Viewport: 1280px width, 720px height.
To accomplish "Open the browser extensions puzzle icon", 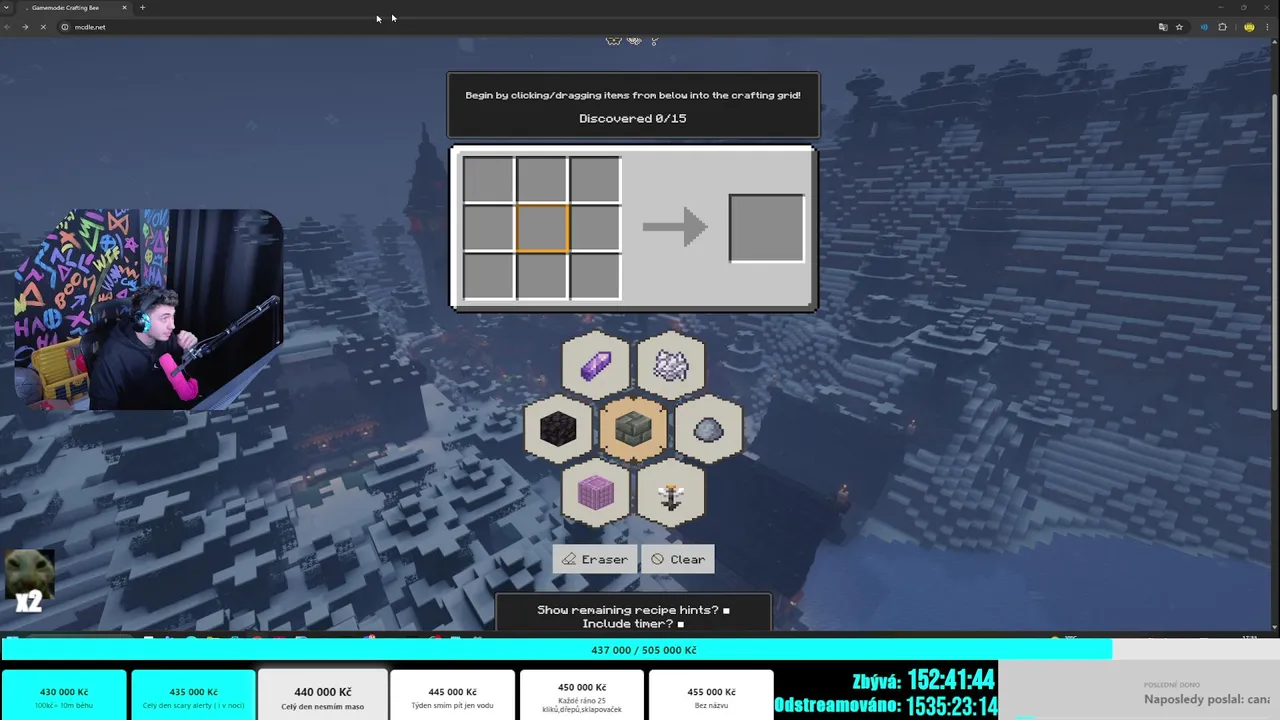I will pos(1222,27).
